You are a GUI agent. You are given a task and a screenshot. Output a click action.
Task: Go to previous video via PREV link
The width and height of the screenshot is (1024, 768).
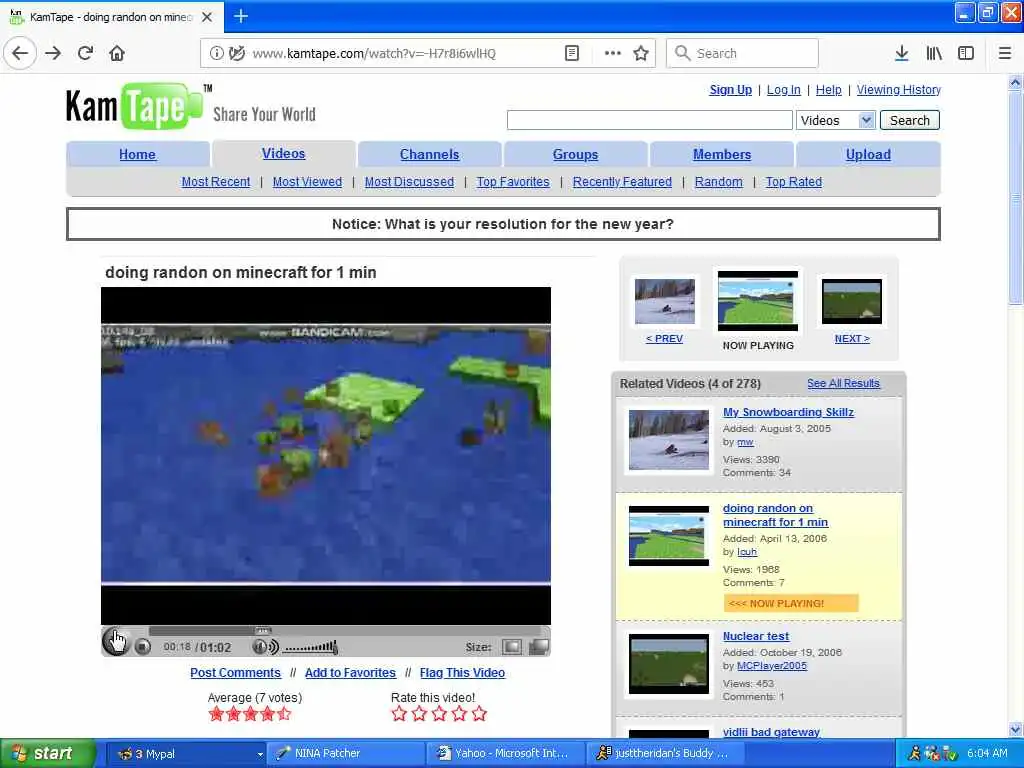click(x=664, y=338)
